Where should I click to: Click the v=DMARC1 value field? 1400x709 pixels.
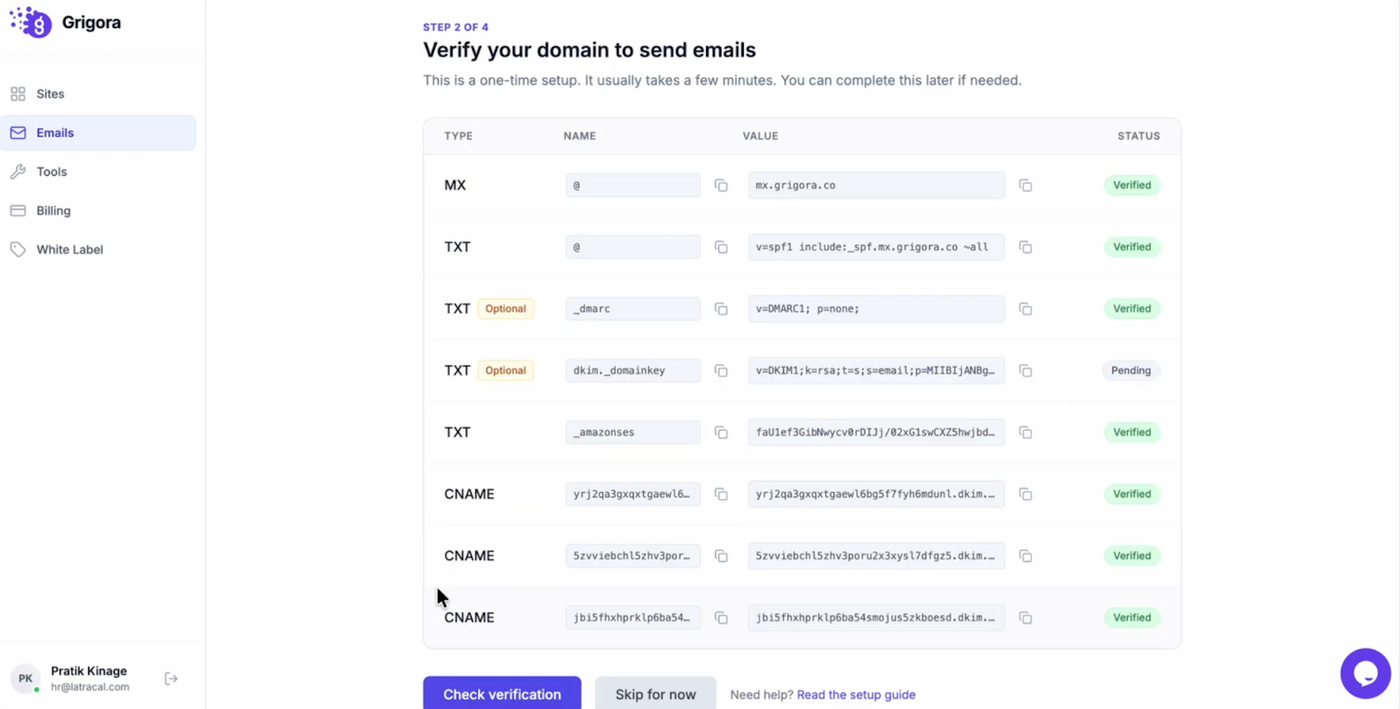click(x=876, y=309)
